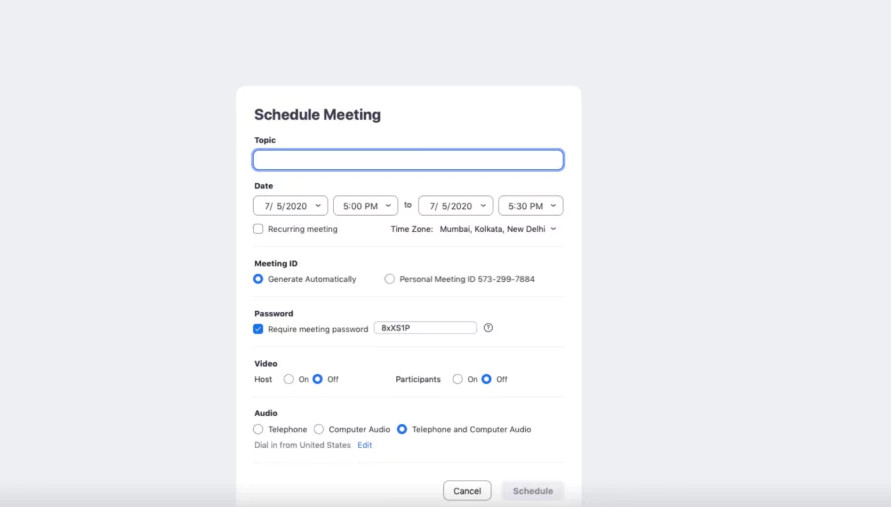Screen dimensions: 891x507
Task: Uncheck Require meeting password
Action: tap(258, 329)
